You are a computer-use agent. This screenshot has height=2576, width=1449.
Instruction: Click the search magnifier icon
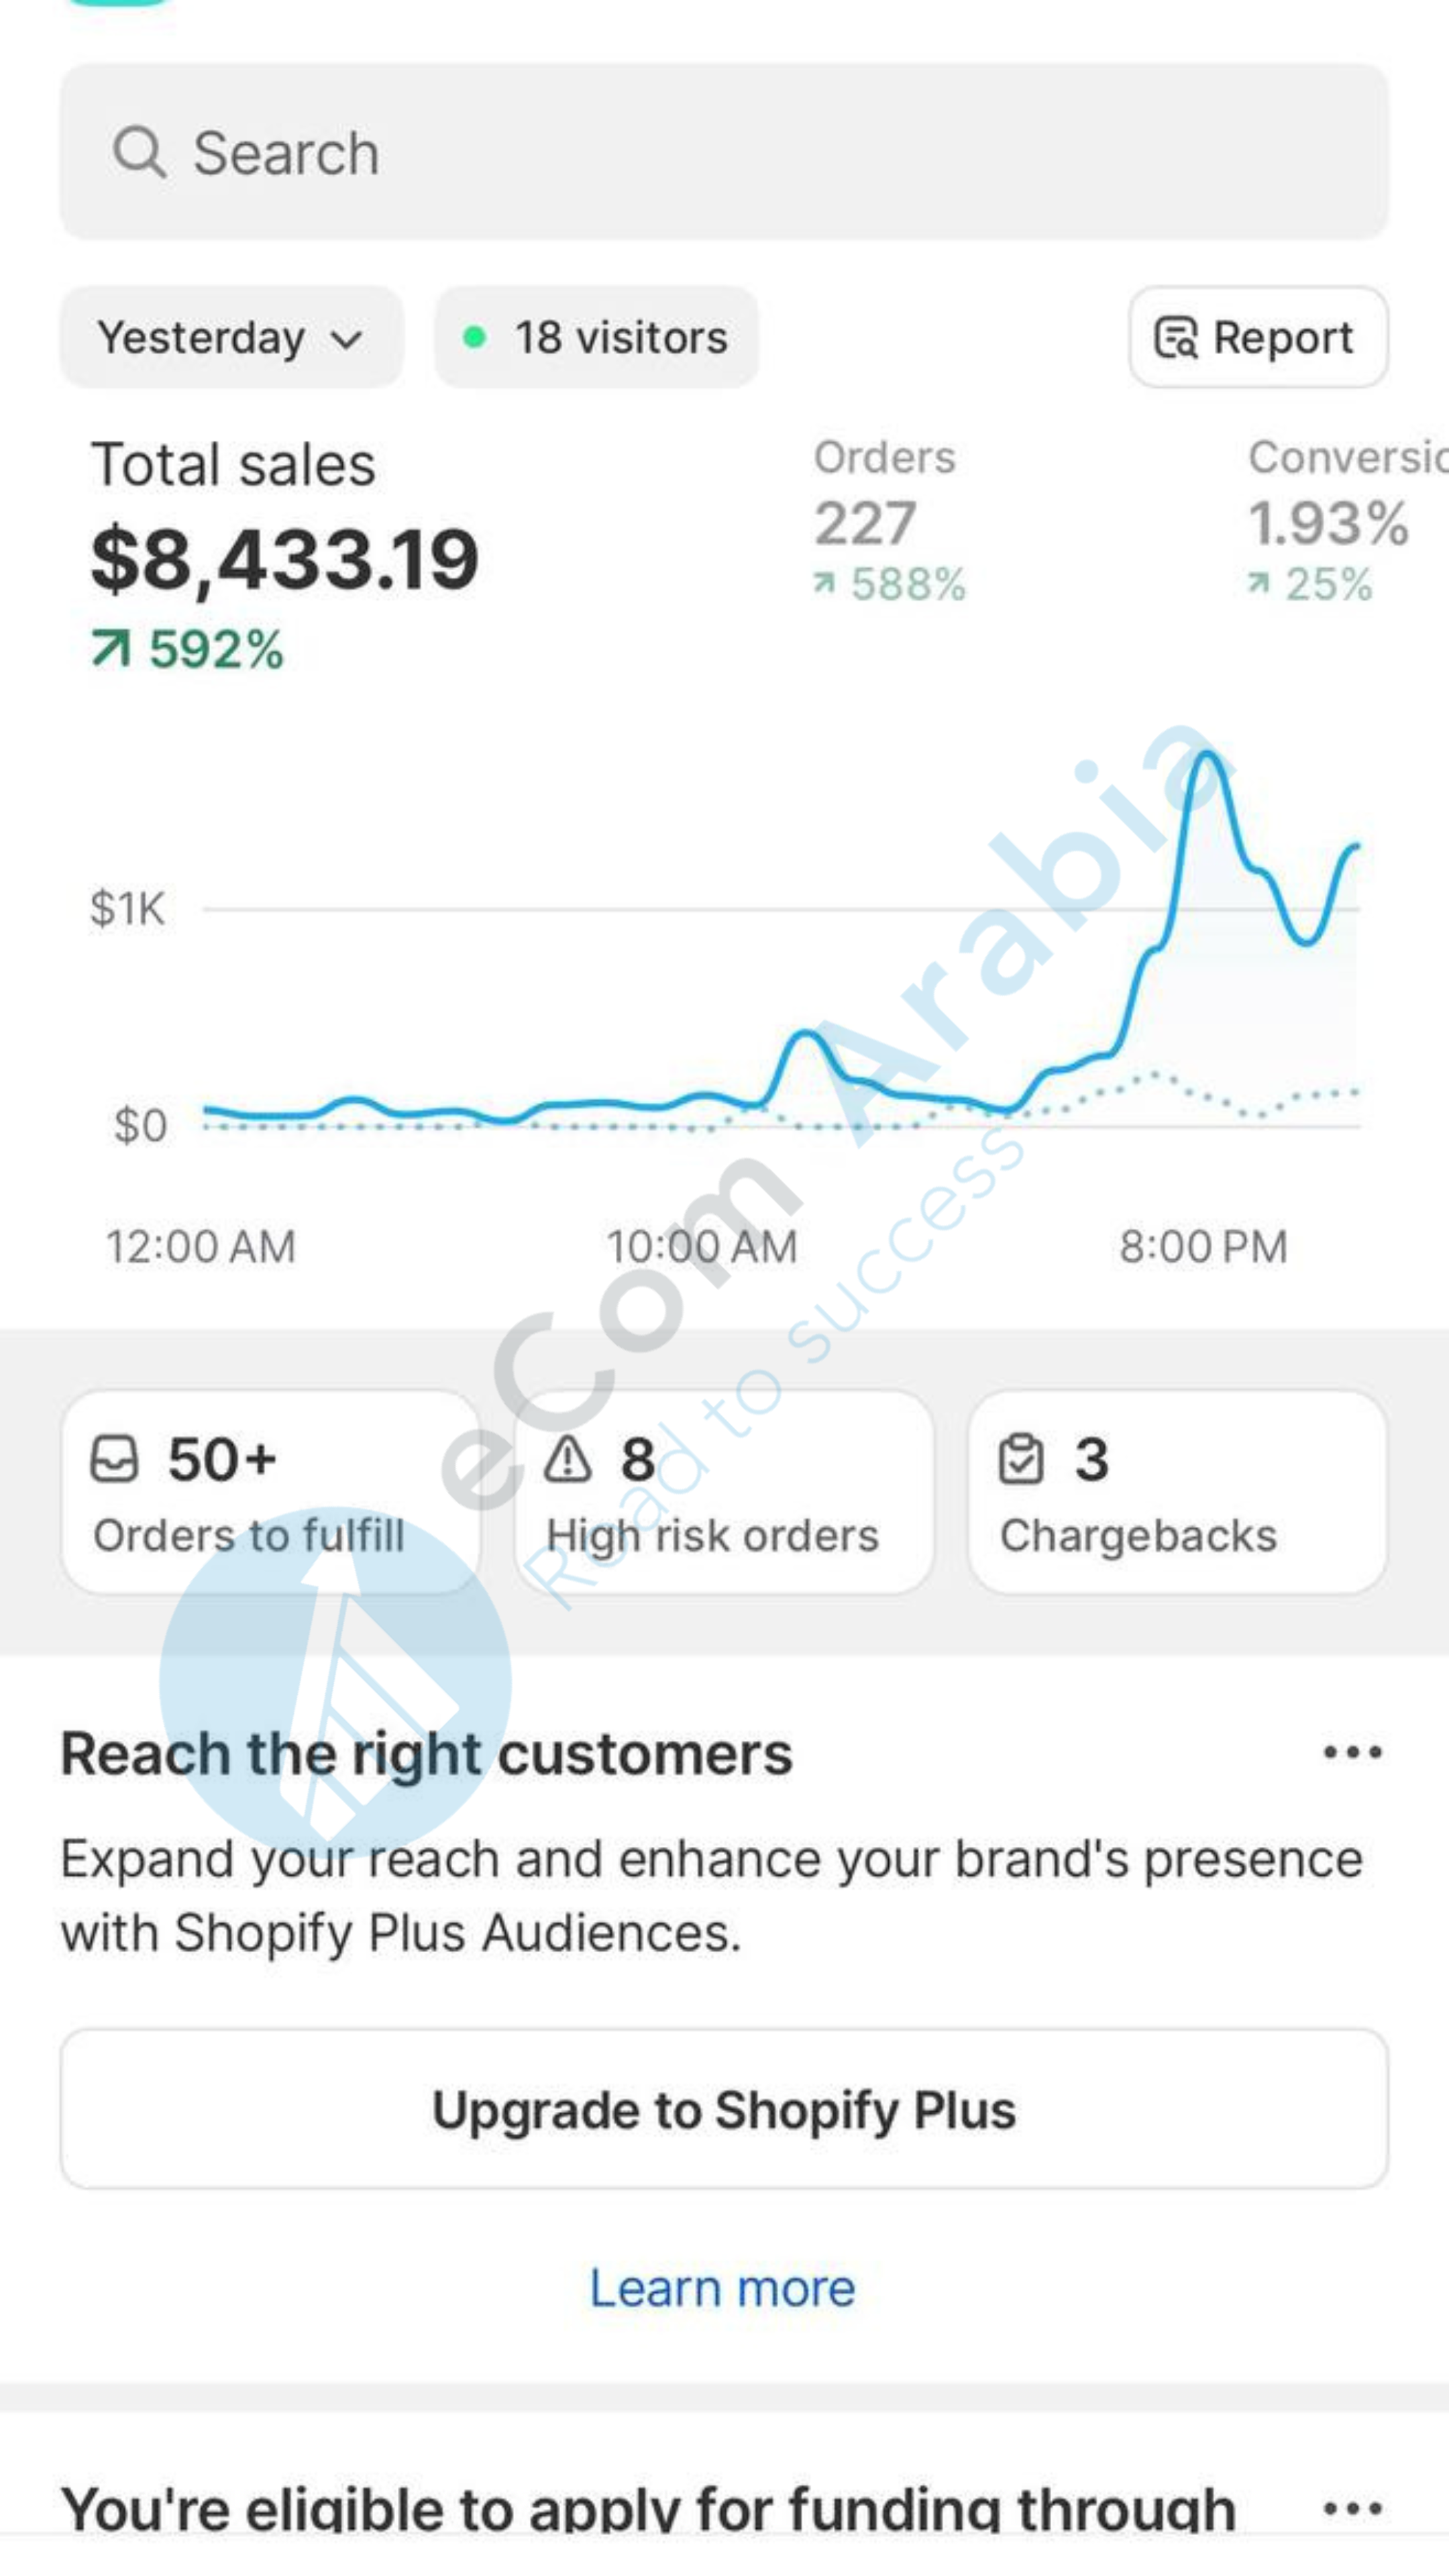click(x=139, y=152)
